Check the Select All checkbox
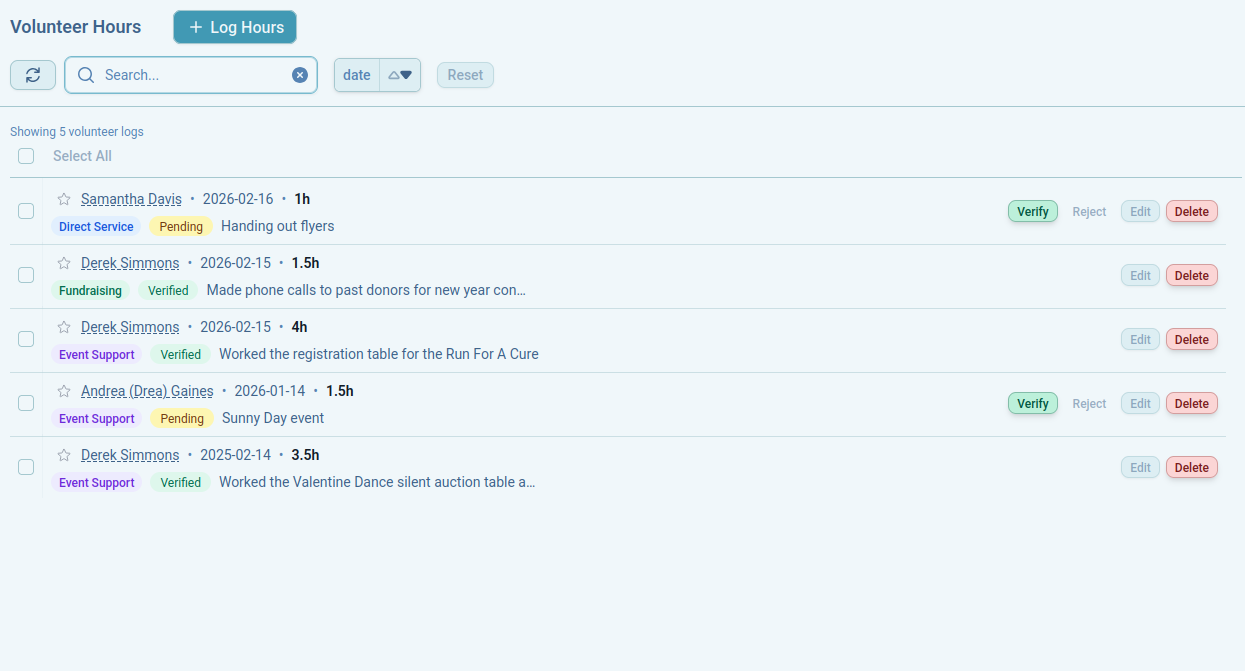Image resolution: width=1245 pixels, height=671 pixels. 26,156
